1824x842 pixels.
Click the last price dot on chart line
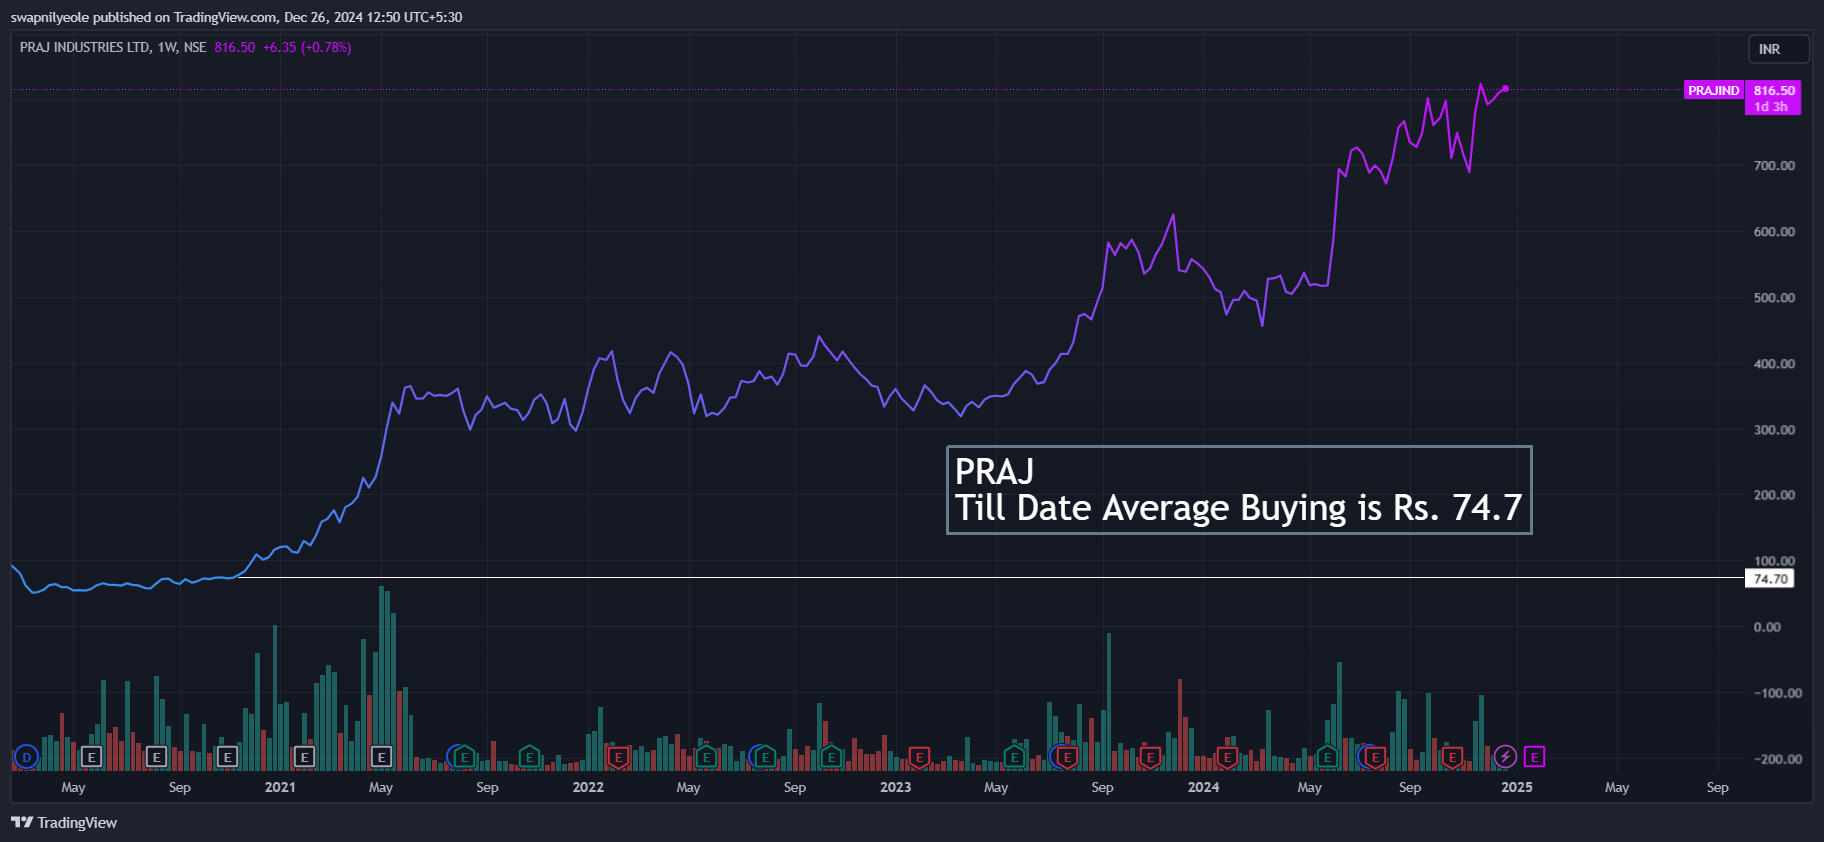click(1505, 89)
